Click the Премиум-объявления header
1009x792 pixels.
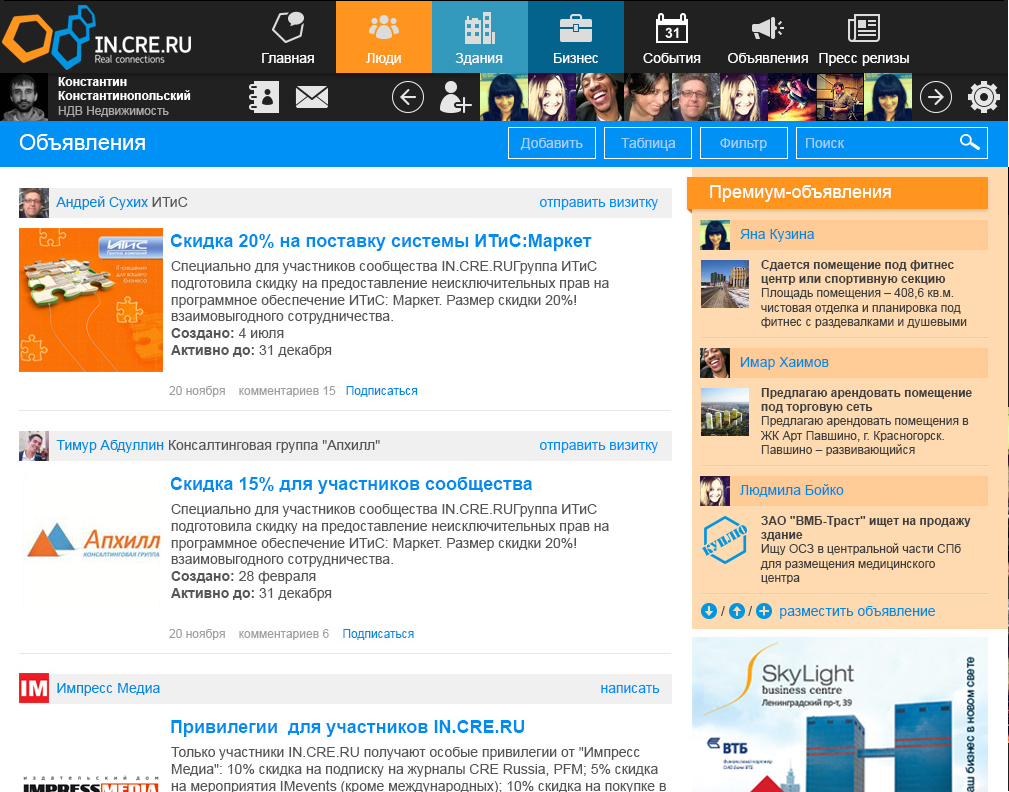(x=837, y=192)
